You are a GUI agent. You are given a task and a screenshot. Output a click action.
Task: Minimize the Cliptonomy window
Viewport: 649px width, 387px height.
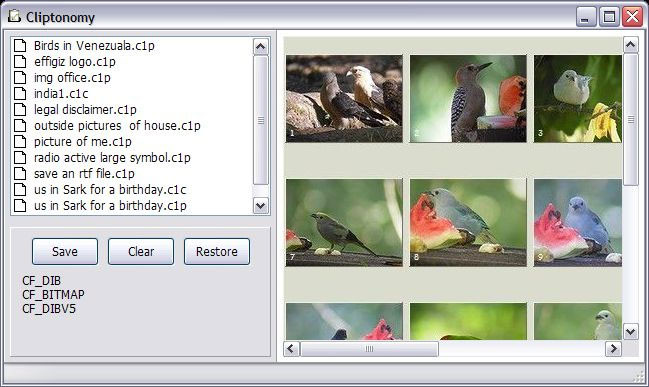tap(586, 17)
